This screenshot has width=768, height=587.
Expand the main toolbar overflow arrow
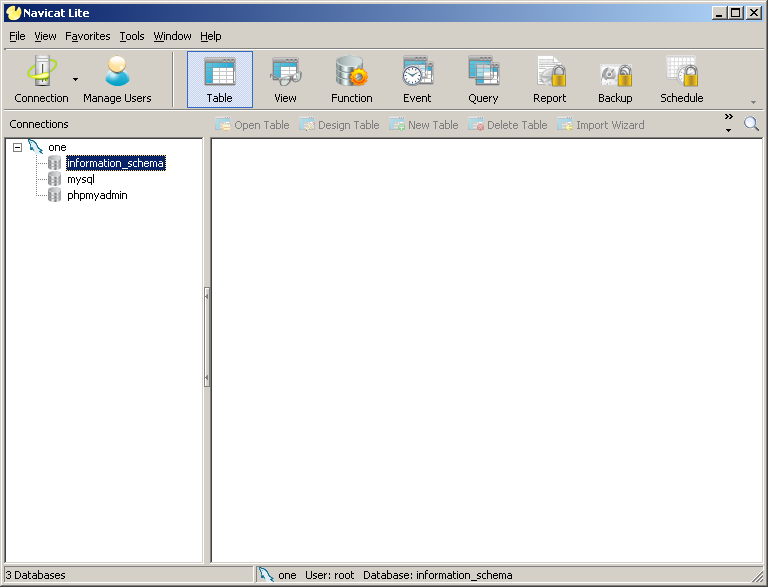point(753,102)
